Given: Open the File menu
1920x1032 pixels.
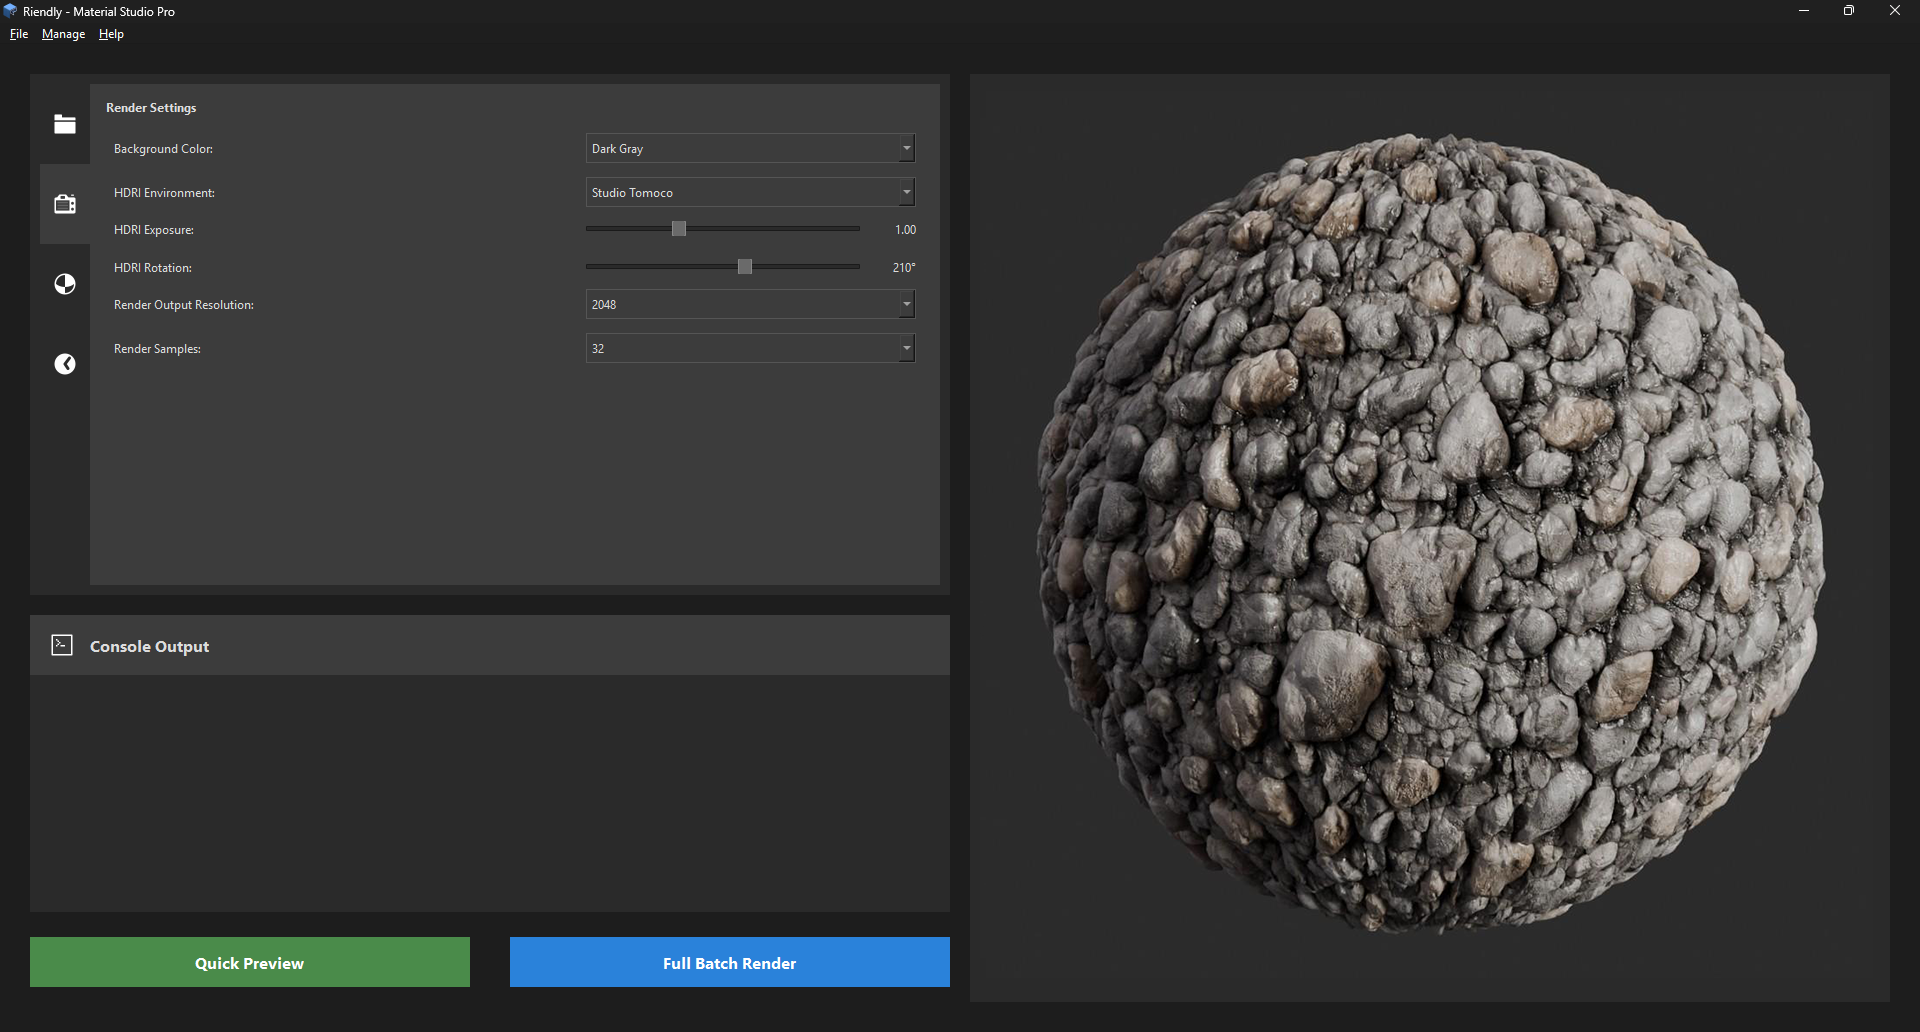Looking at the screenshot, I should coord(18,34).
